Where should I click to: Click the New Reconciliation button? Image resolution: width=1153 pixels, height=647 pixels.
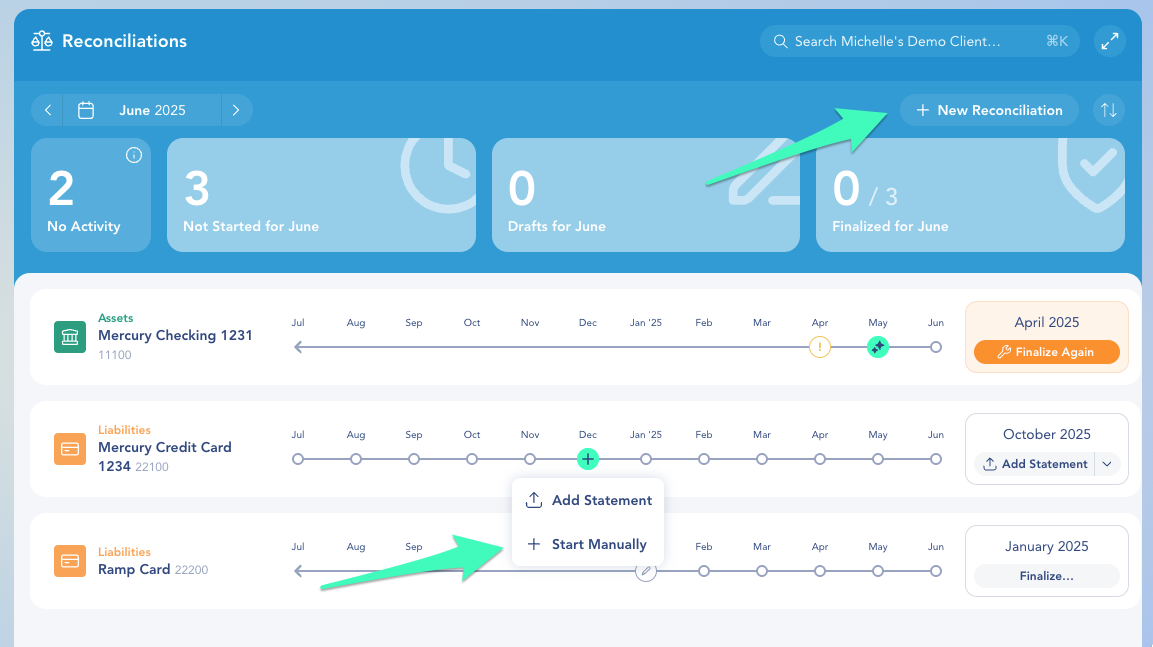click(988, 110)
